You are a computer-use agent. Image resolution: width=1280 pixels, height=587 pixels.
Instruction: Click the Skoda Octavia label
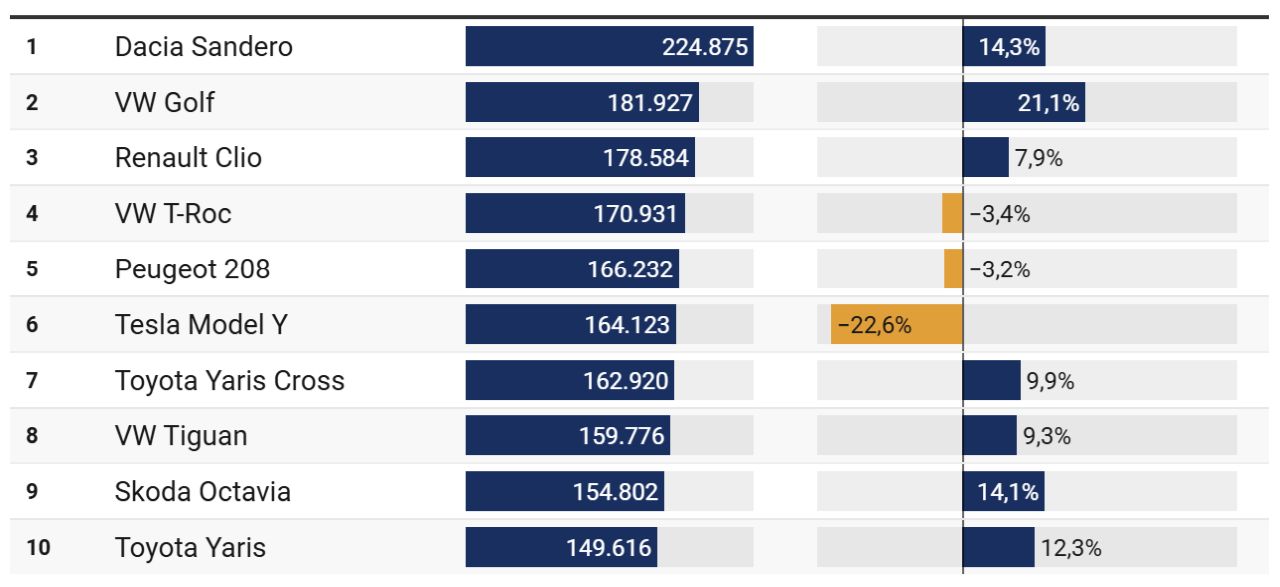tap(203, 491)
